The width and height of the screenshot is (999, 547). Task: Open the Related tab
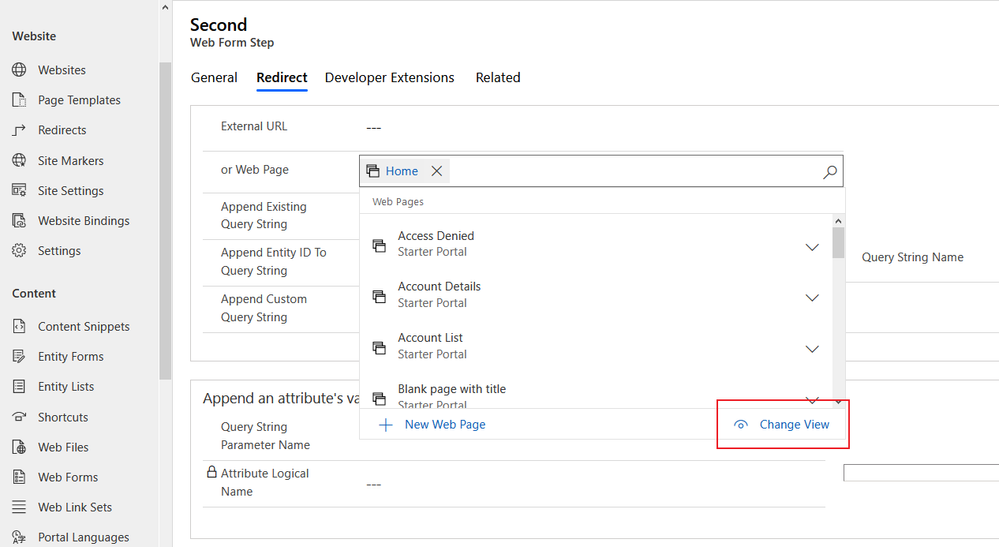pos(498,78)
